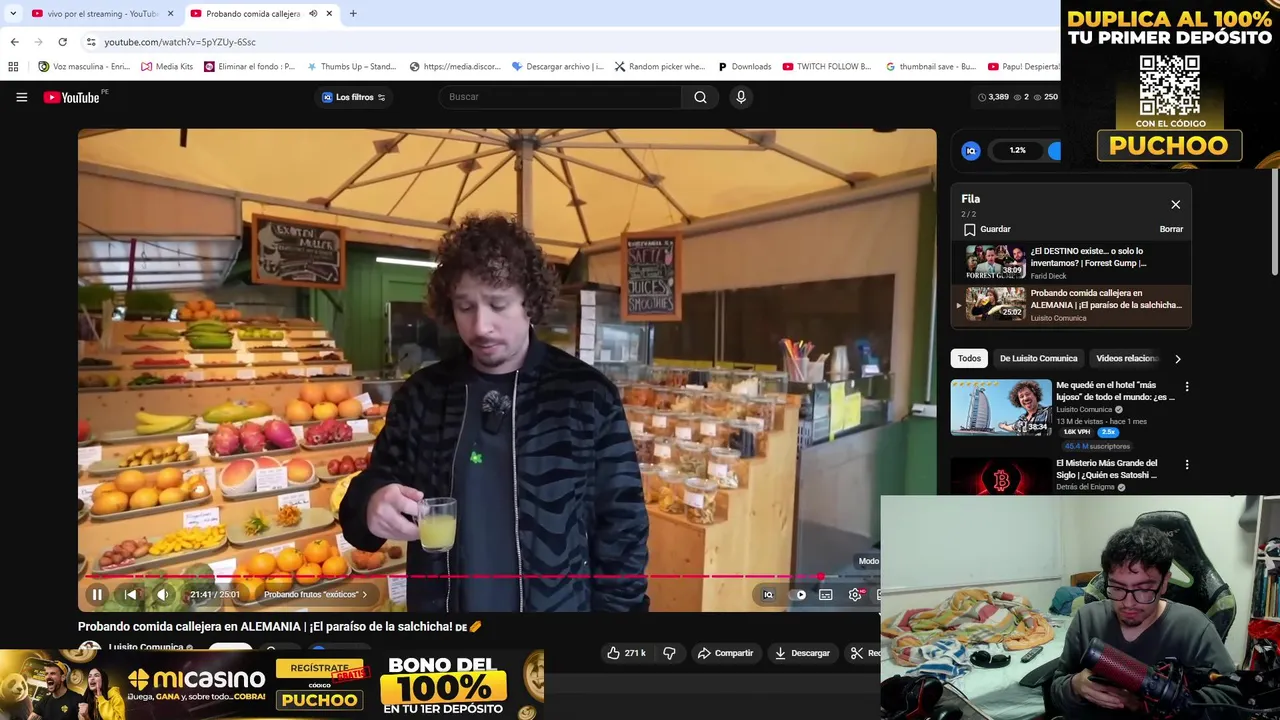Toggle subtitles button in the player

pyautogui.click(x=826, y=595)
